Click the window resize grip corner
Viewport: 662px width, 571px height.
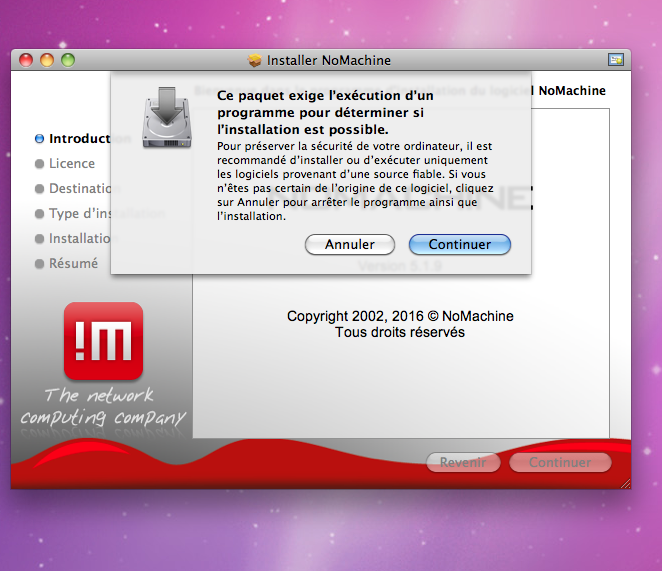pos(626,484)
